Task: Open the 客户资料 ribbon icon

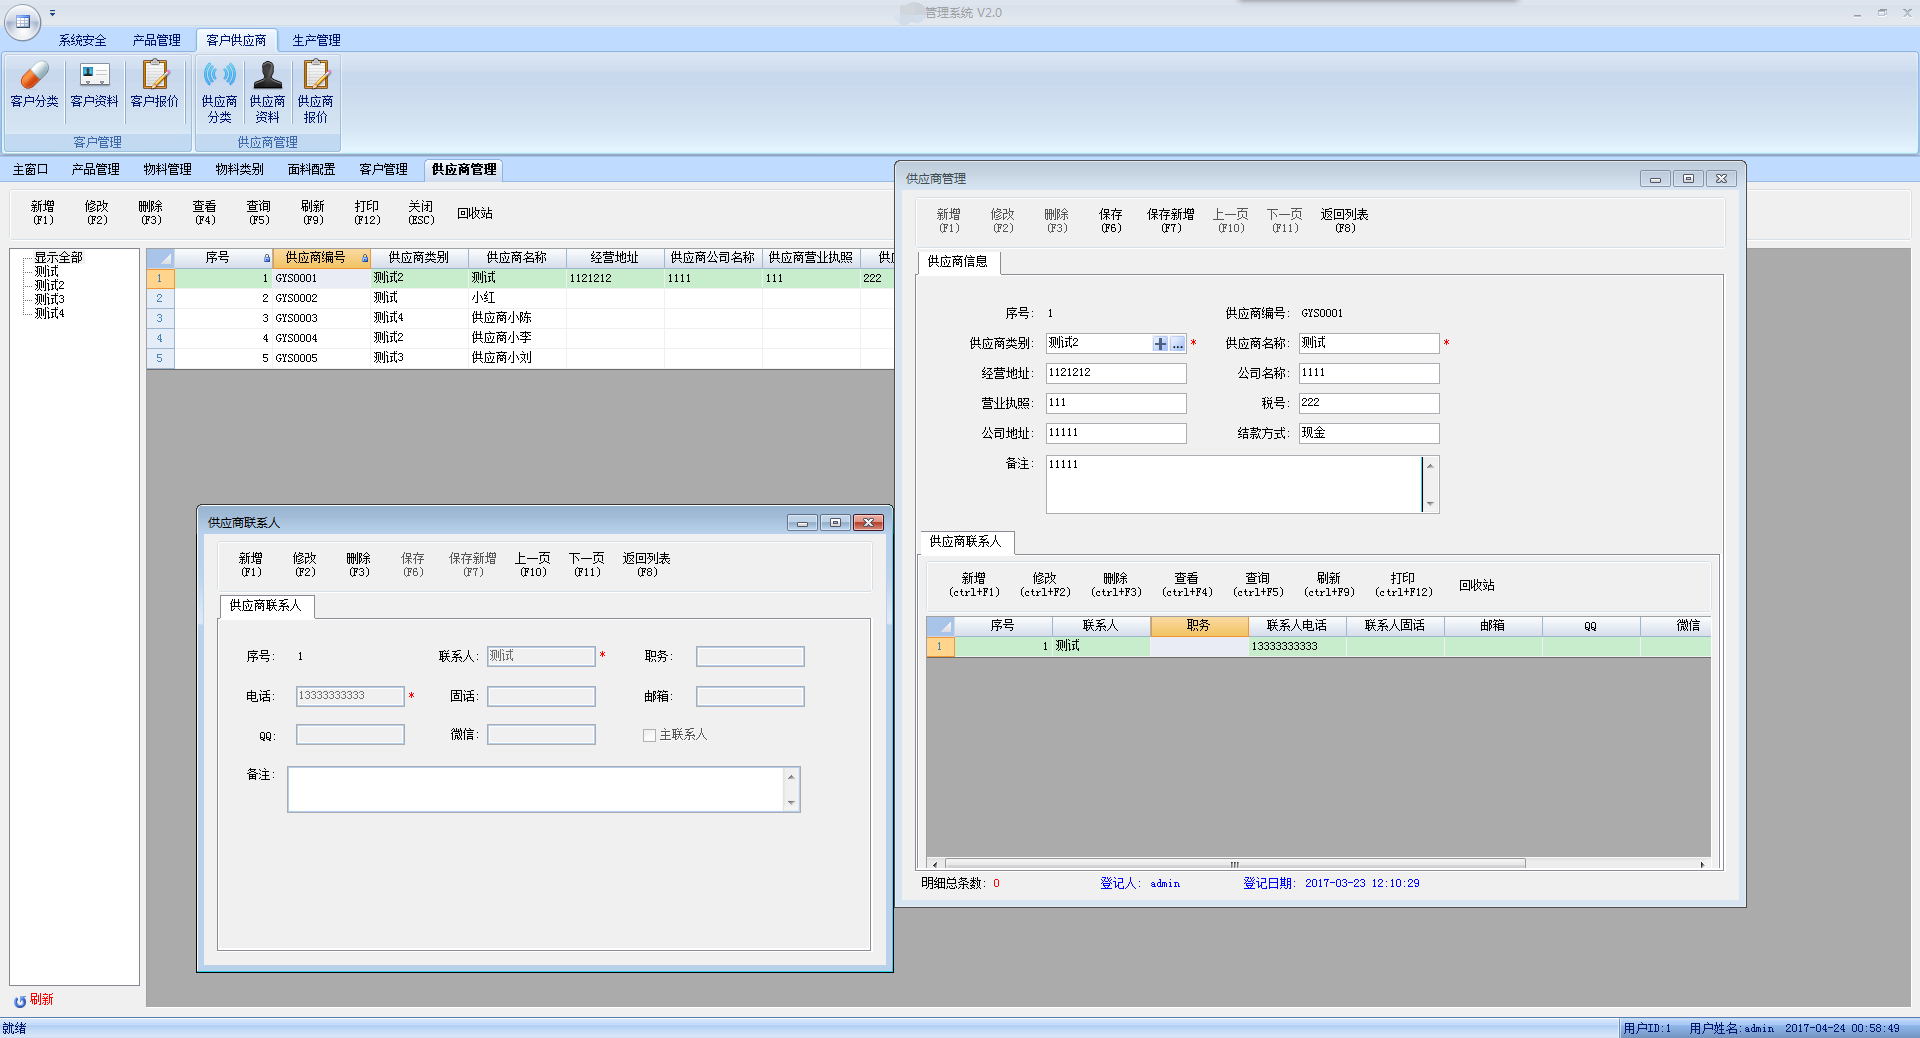Action: click(94, 84)
